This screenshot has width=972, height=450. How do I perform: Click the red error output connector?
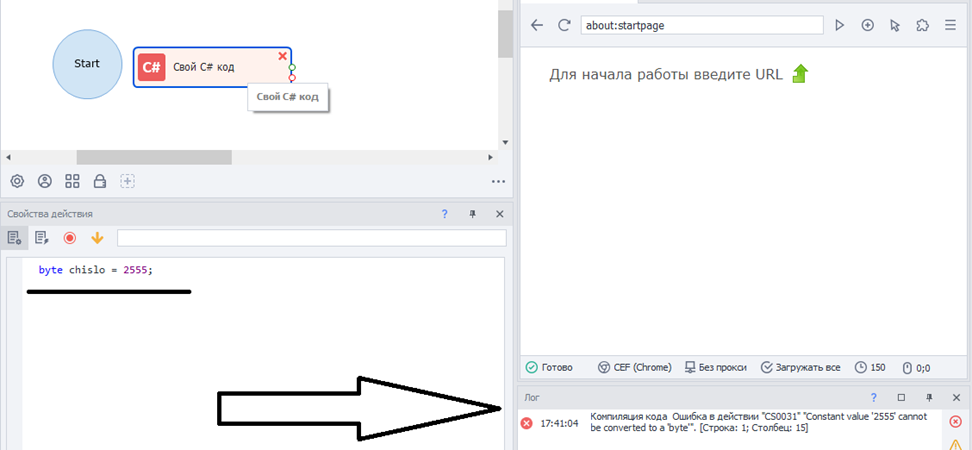(x=292, y=77)
